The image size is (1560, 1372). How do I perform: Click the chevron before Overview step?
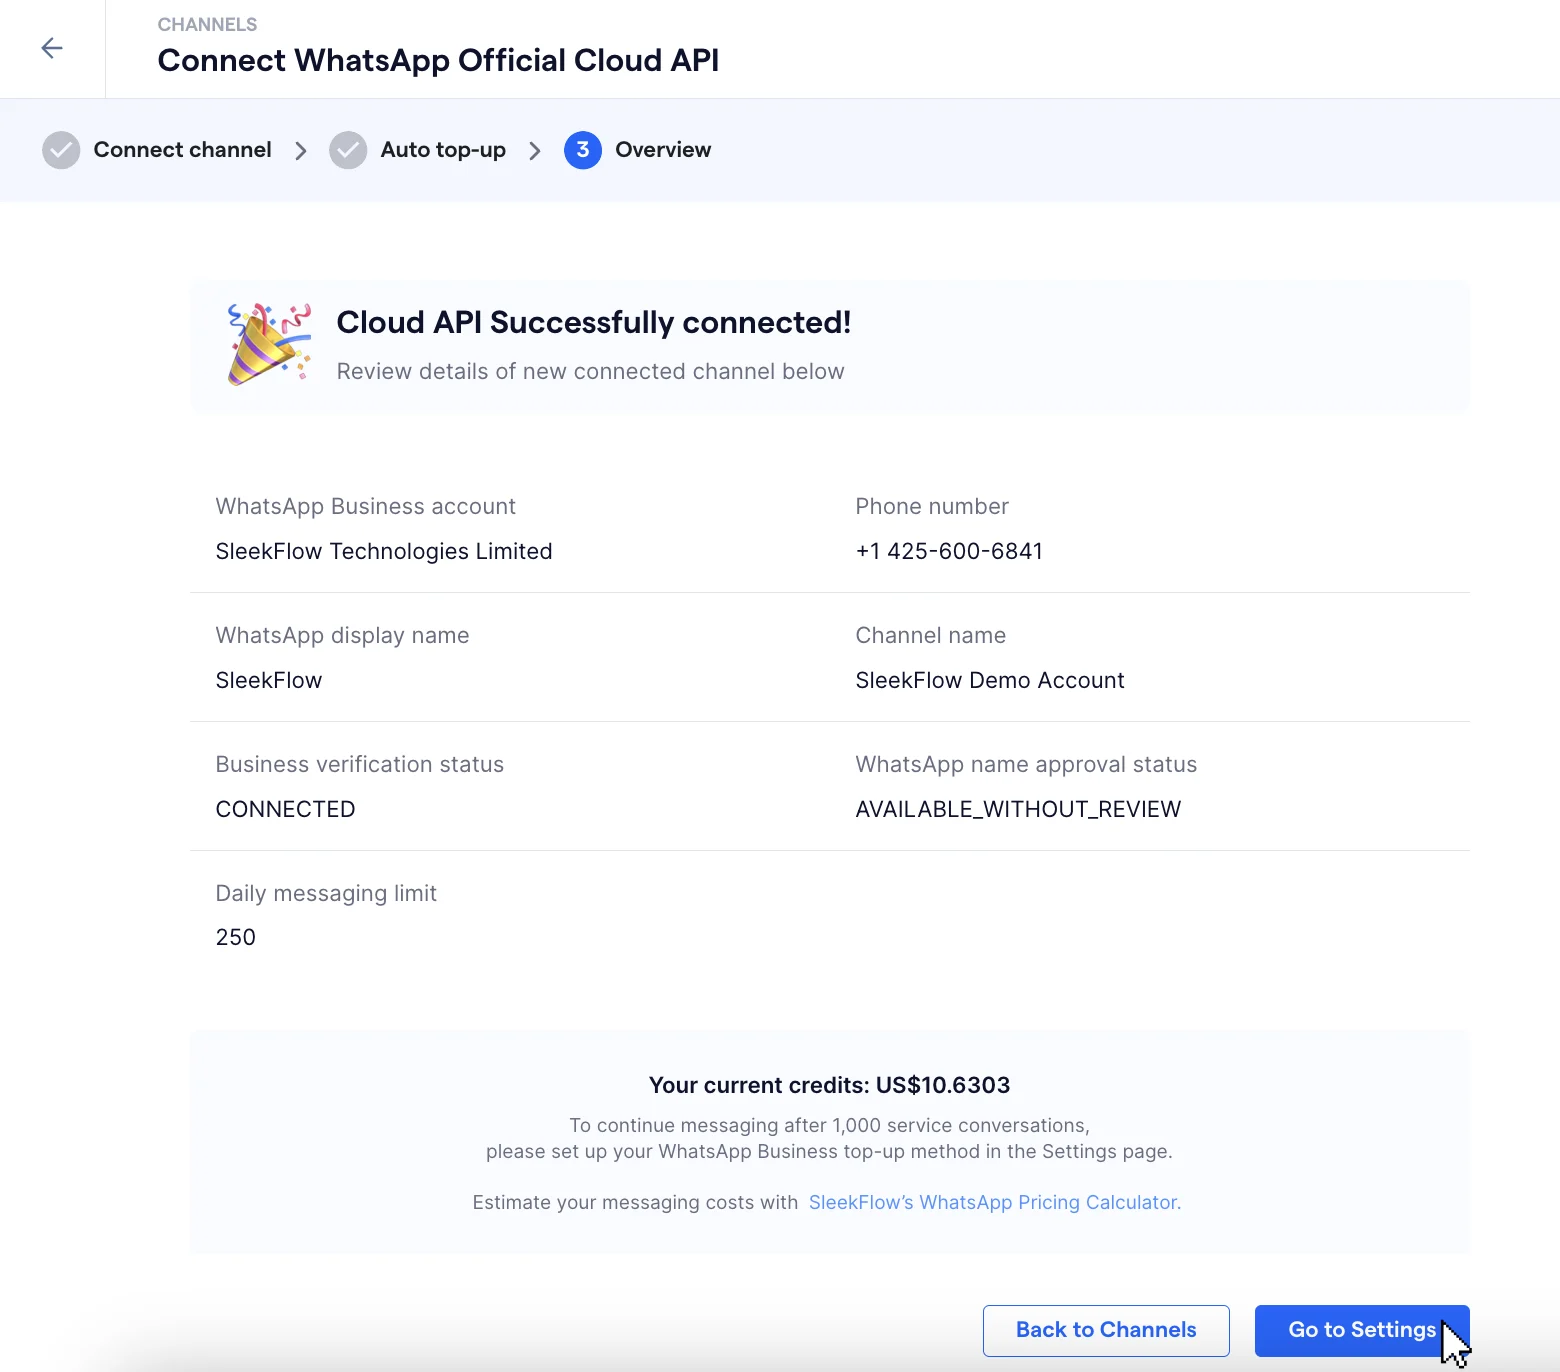click(x=536, y=150)
